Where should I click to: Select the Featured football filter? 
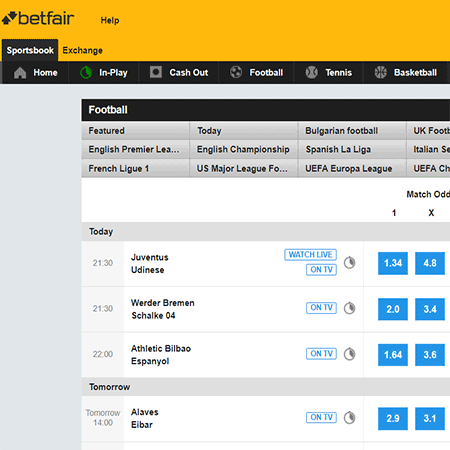(x=135, y=131)
